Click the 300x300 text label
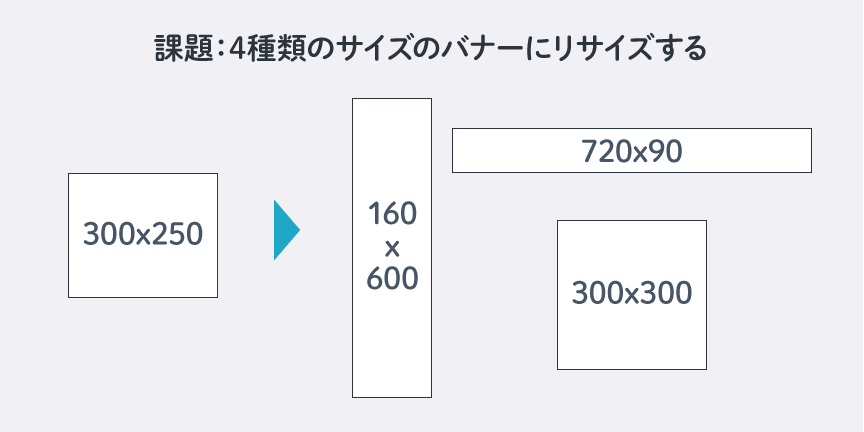Viewport: 864px width, 432px height. [x=632, y=294]
